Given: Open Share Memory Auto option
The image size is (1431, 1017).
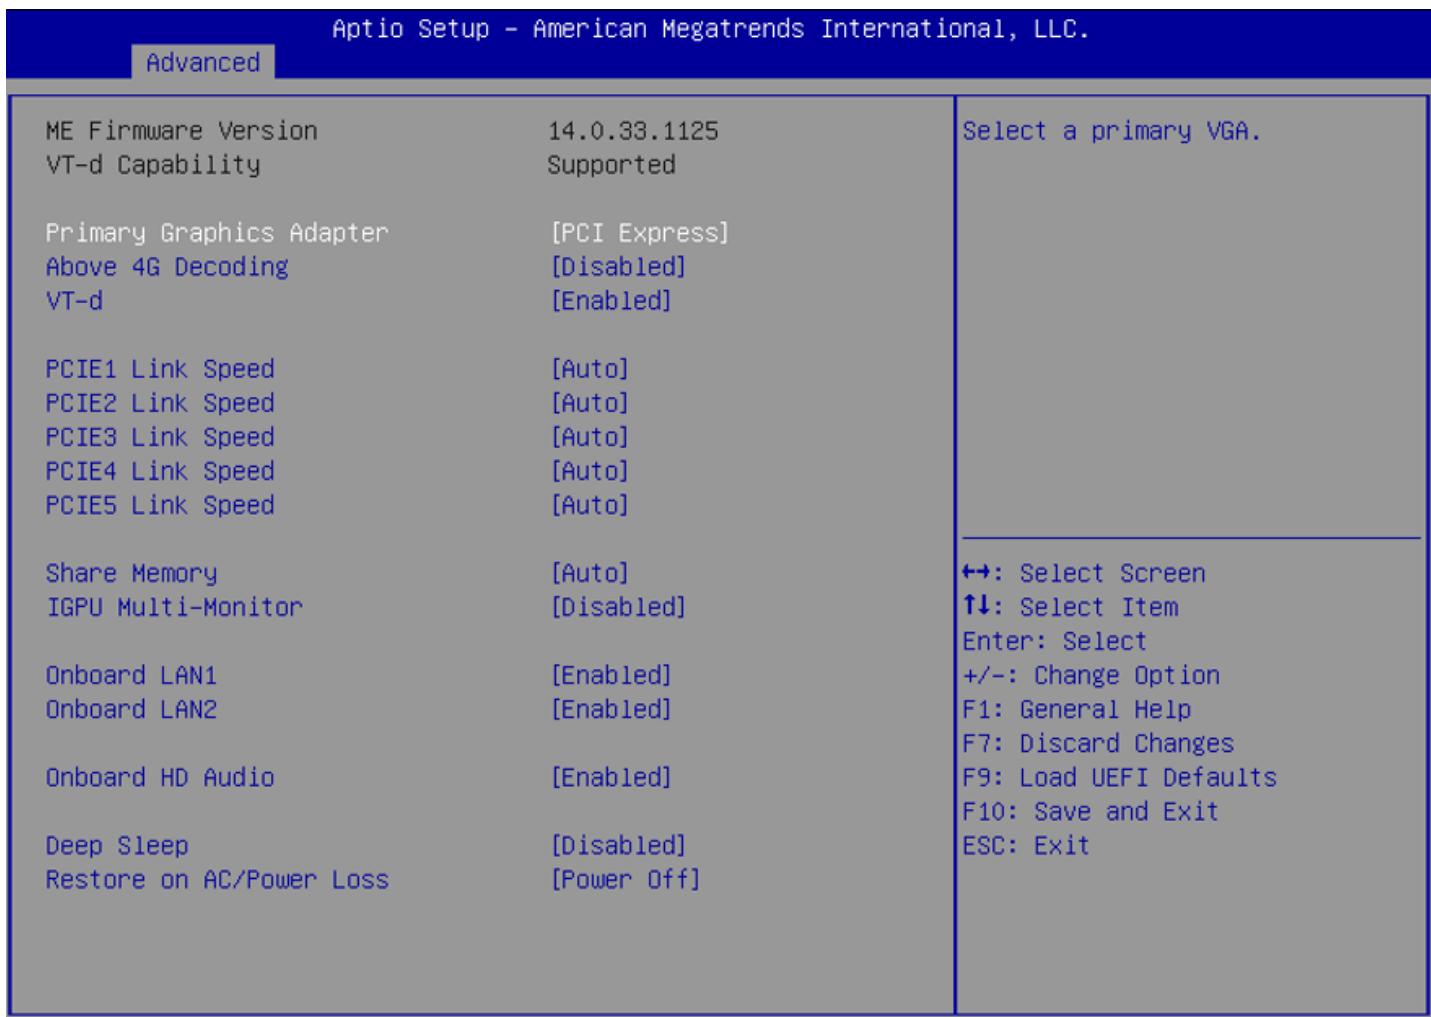Looking at the screenshot, I should coord(590,573).
